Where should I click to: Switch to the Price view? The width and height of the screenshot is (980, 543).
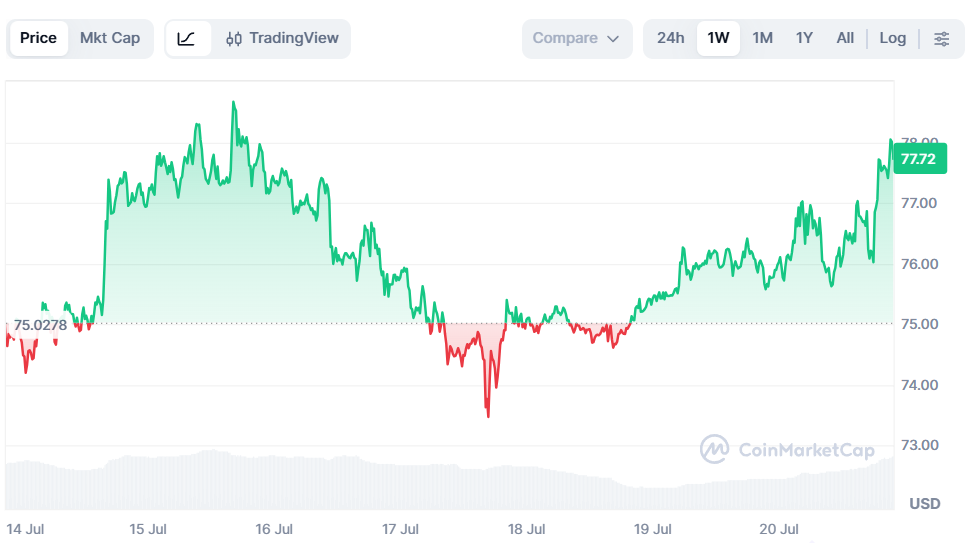tap(39, 38)
